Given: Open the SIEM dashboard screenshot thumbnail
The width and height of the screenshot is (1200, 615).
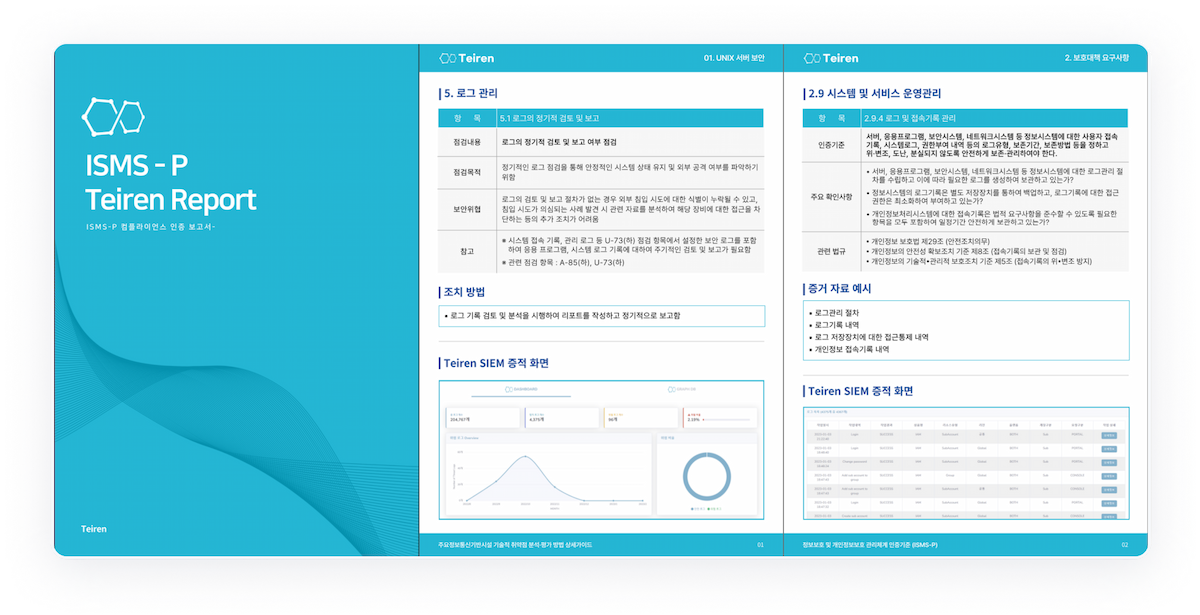Looking at the screenshot, I should point(602,450).
